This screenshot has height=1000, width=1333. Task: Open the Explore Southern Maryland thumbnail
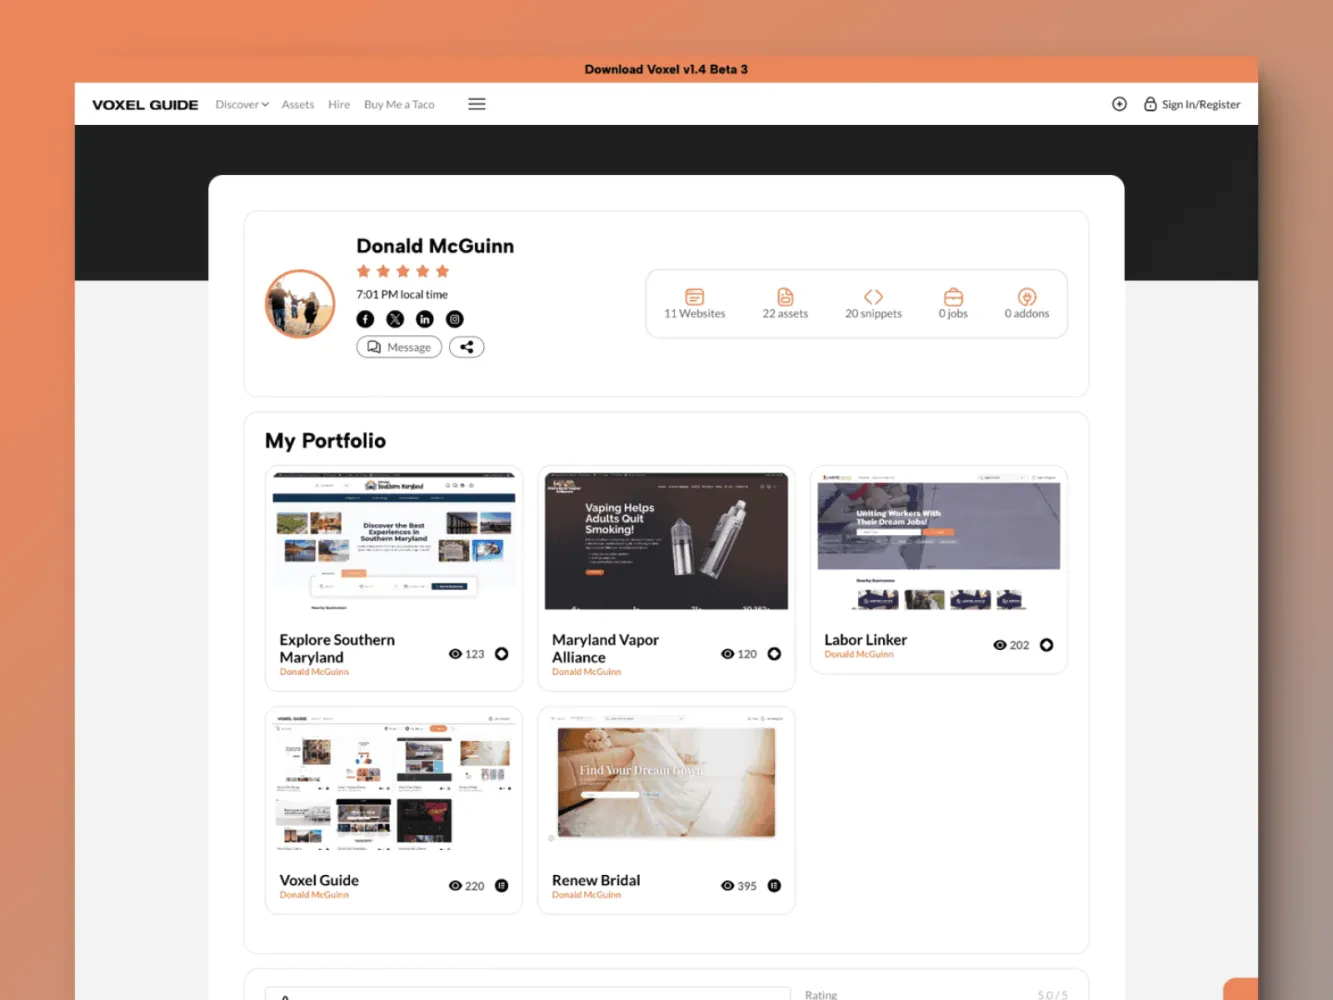click(394, 541)
